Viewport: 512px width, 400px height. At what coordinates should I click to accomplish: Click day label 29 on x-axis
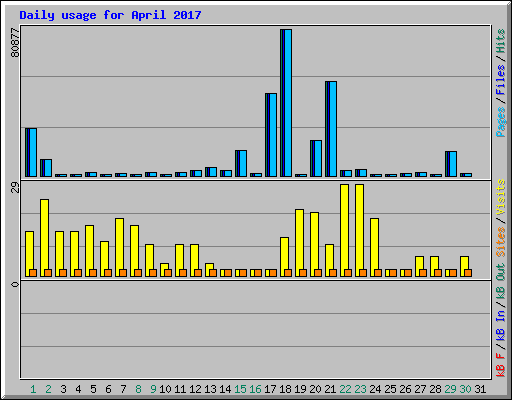[x=450, y=389]
